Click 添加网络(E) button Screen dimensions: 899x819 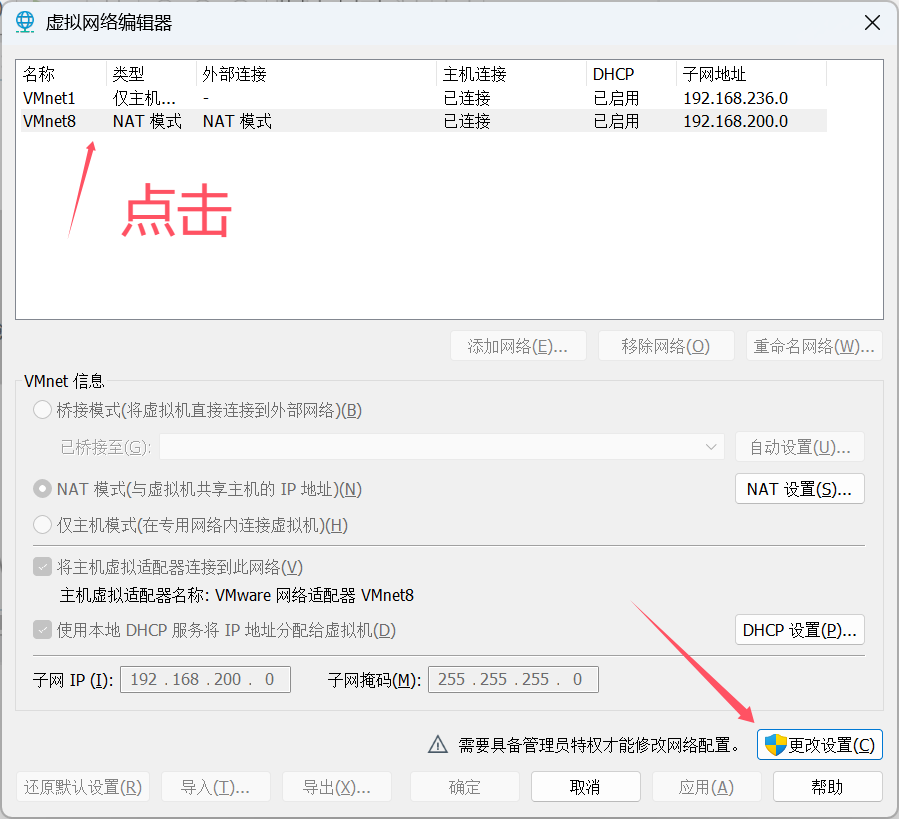tap(518, 346)
